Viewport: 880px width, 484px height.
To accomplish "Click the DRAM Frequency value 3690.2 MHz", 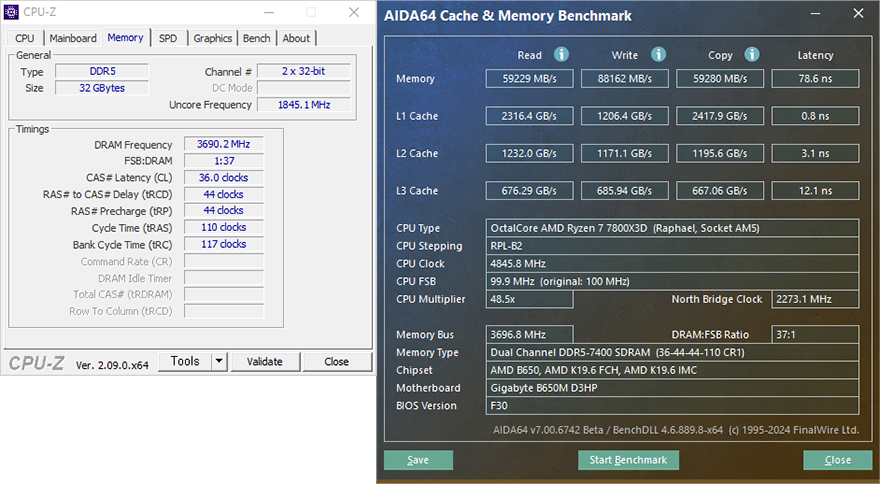I will click(223, 144).
